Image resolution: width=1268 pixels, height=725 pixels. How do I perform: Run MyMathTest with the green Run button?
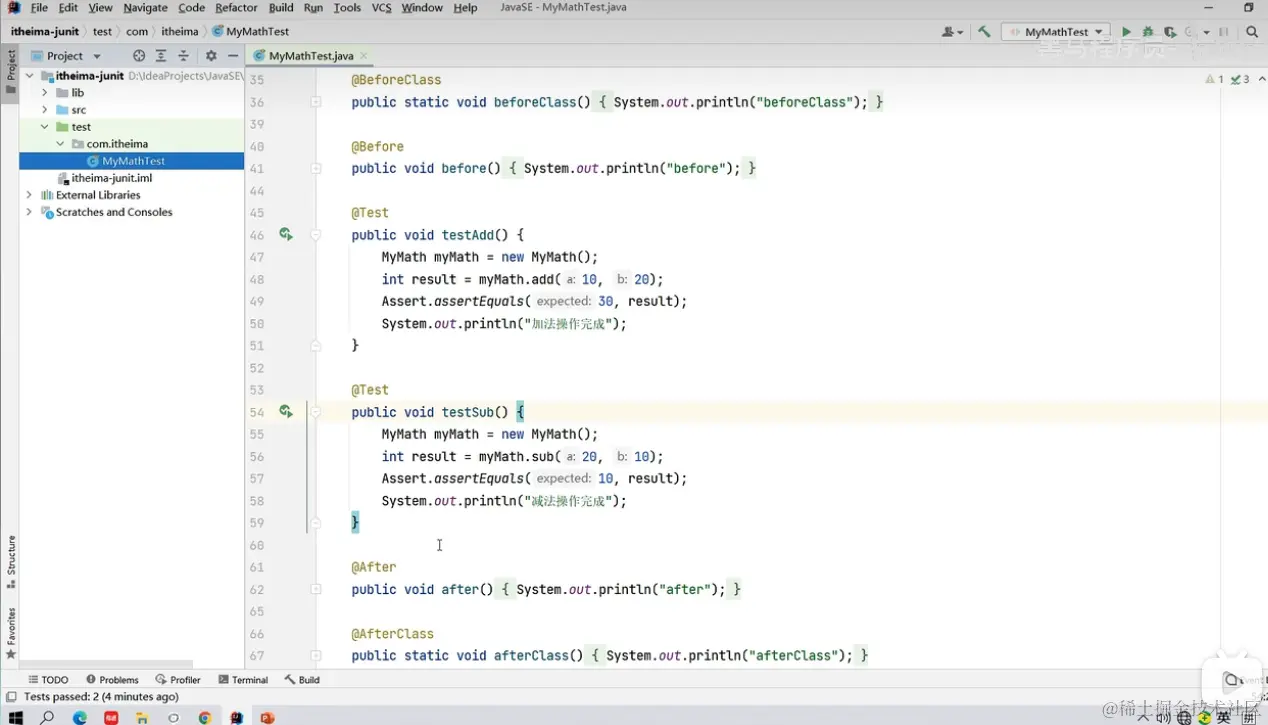(x=1126, y=32)
